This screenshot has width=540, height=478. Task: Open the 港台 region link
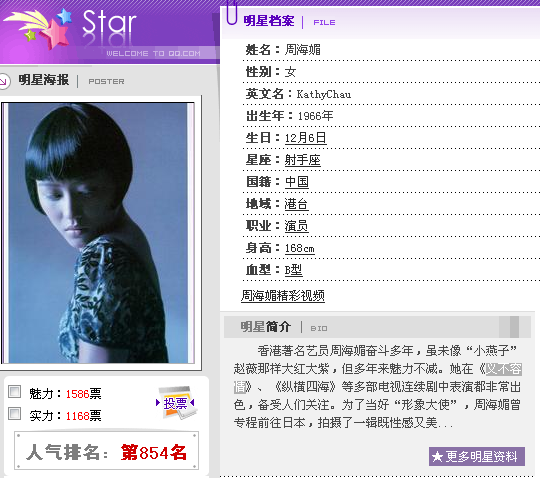pos(296,204)
